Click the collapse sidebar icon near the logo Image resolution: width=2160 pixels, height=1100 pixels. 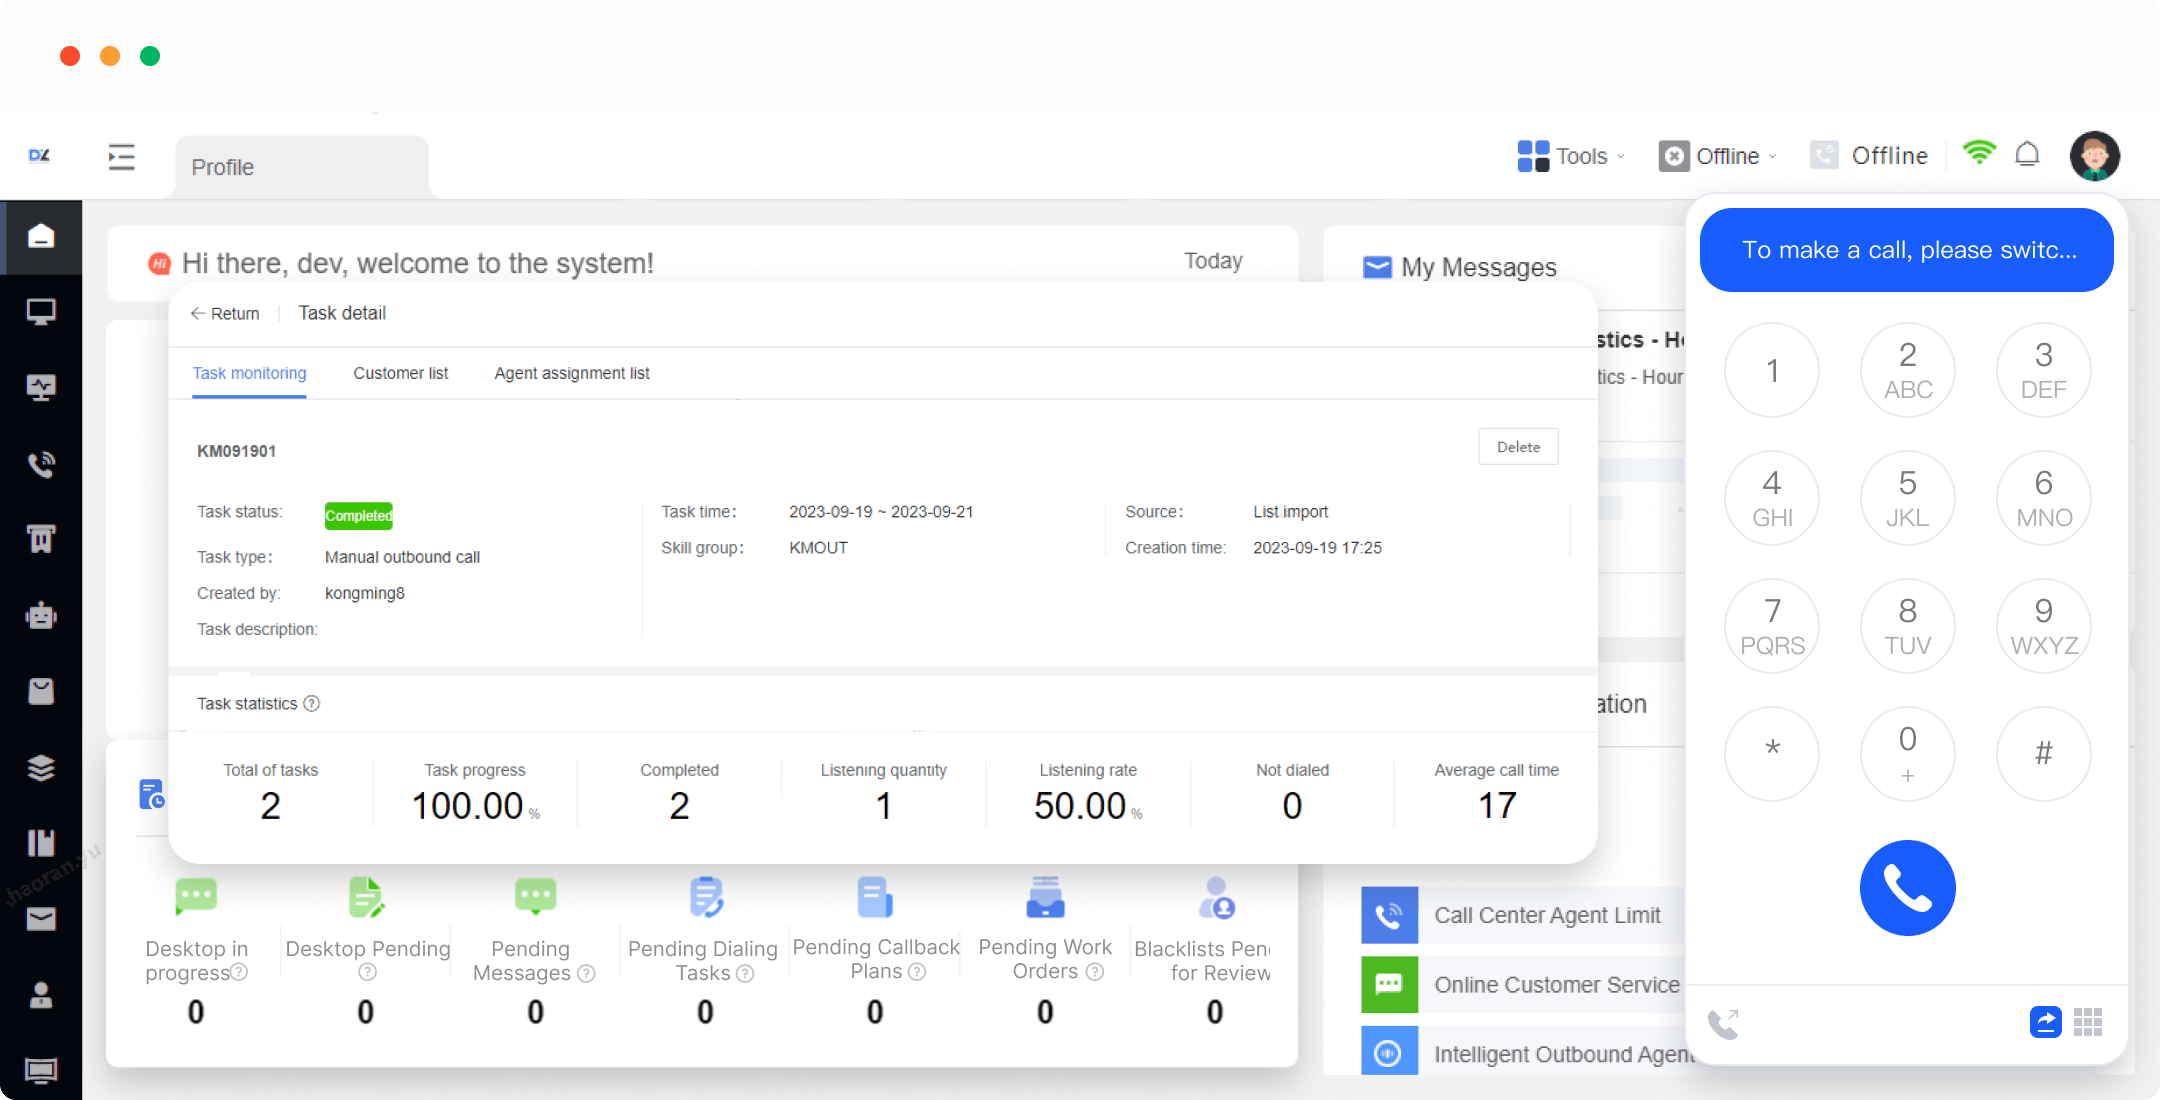122,157
